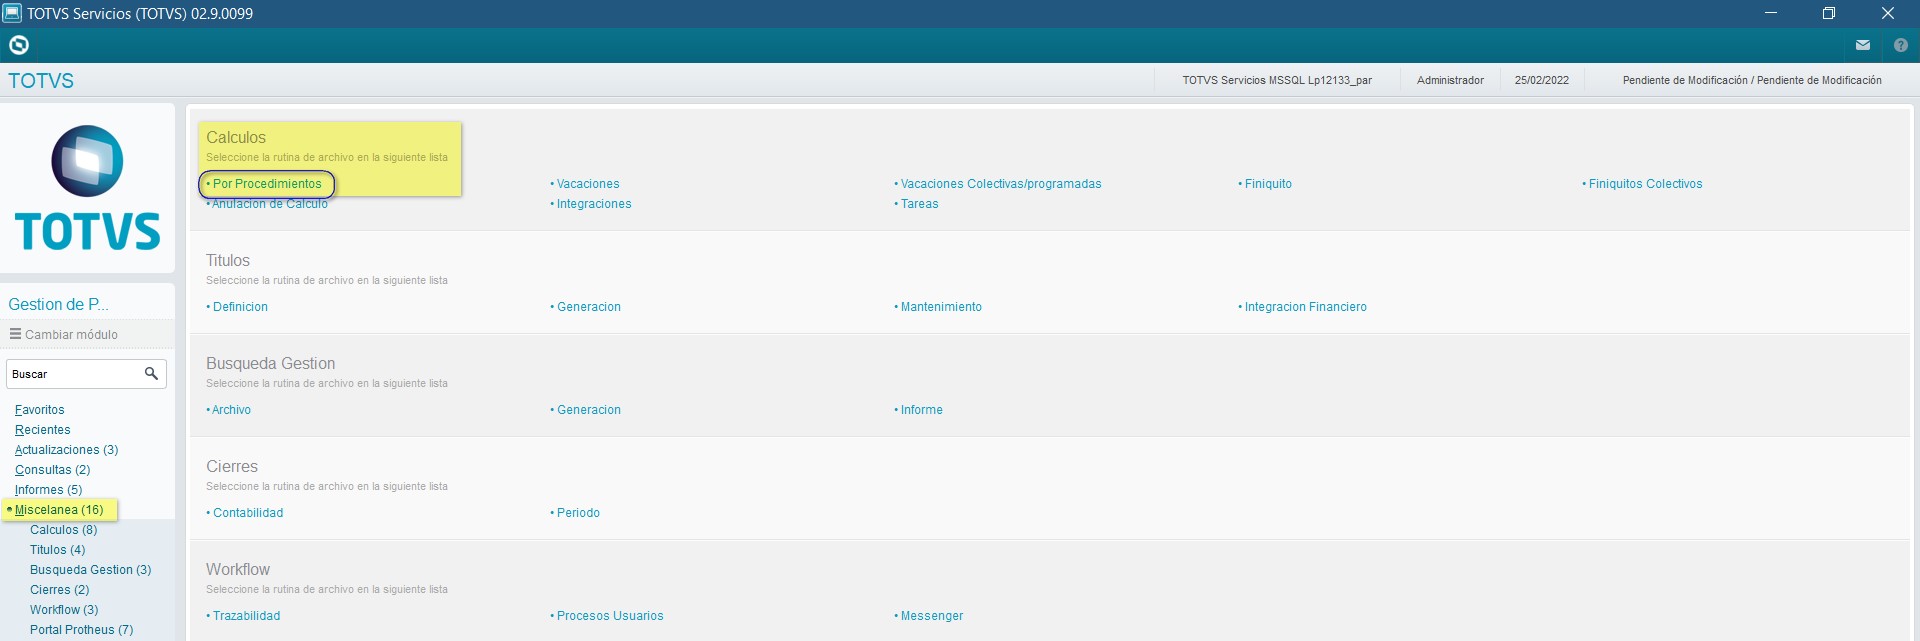Click the Calculos section heading

point(236,137)
